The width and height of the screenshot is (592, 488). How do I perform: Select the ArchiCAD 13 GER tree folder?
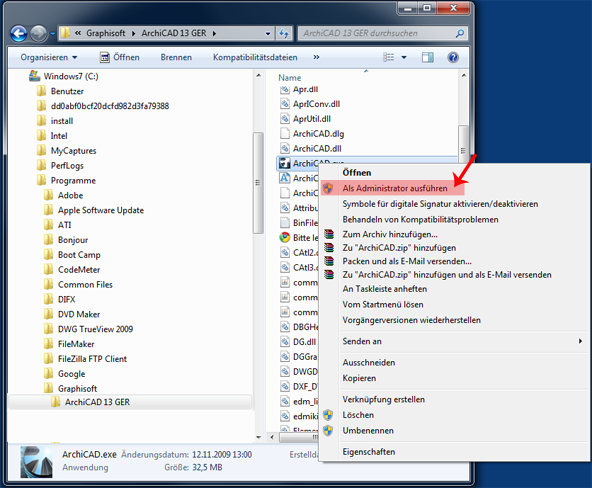click(x=97, y=402)
